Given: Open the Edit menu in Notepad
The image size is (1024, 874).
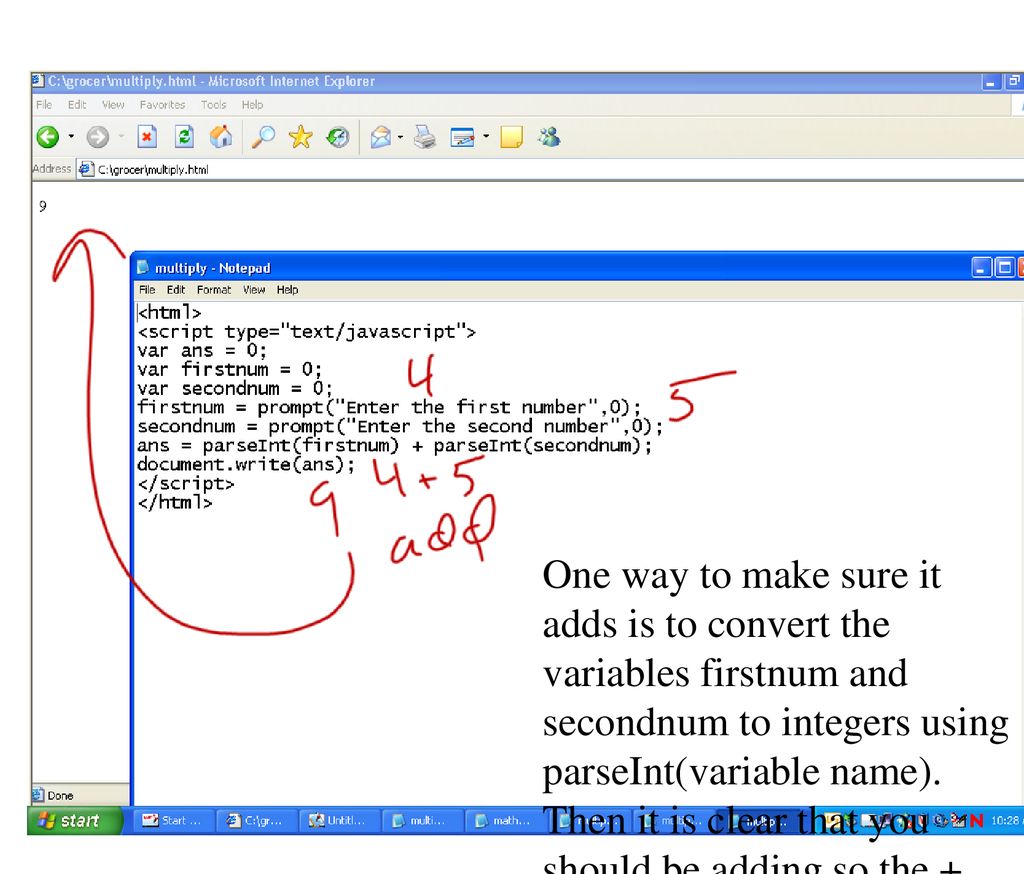Looking at the screenshot, I should 176,289.
